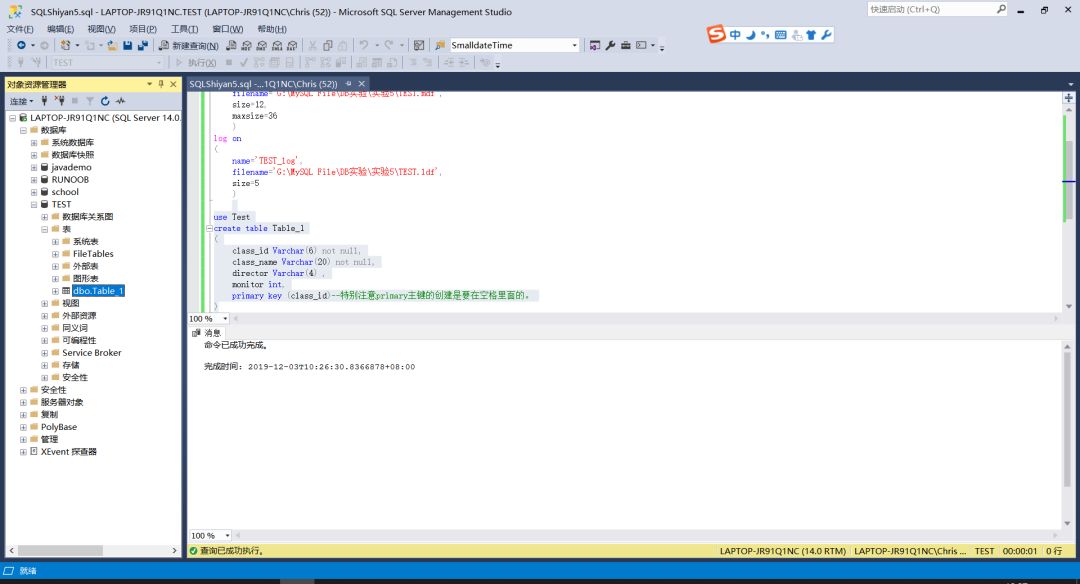The image size is (1080, 584).
Task: Click the Find in Files folder icon
Action: click(x=439, y=45)
